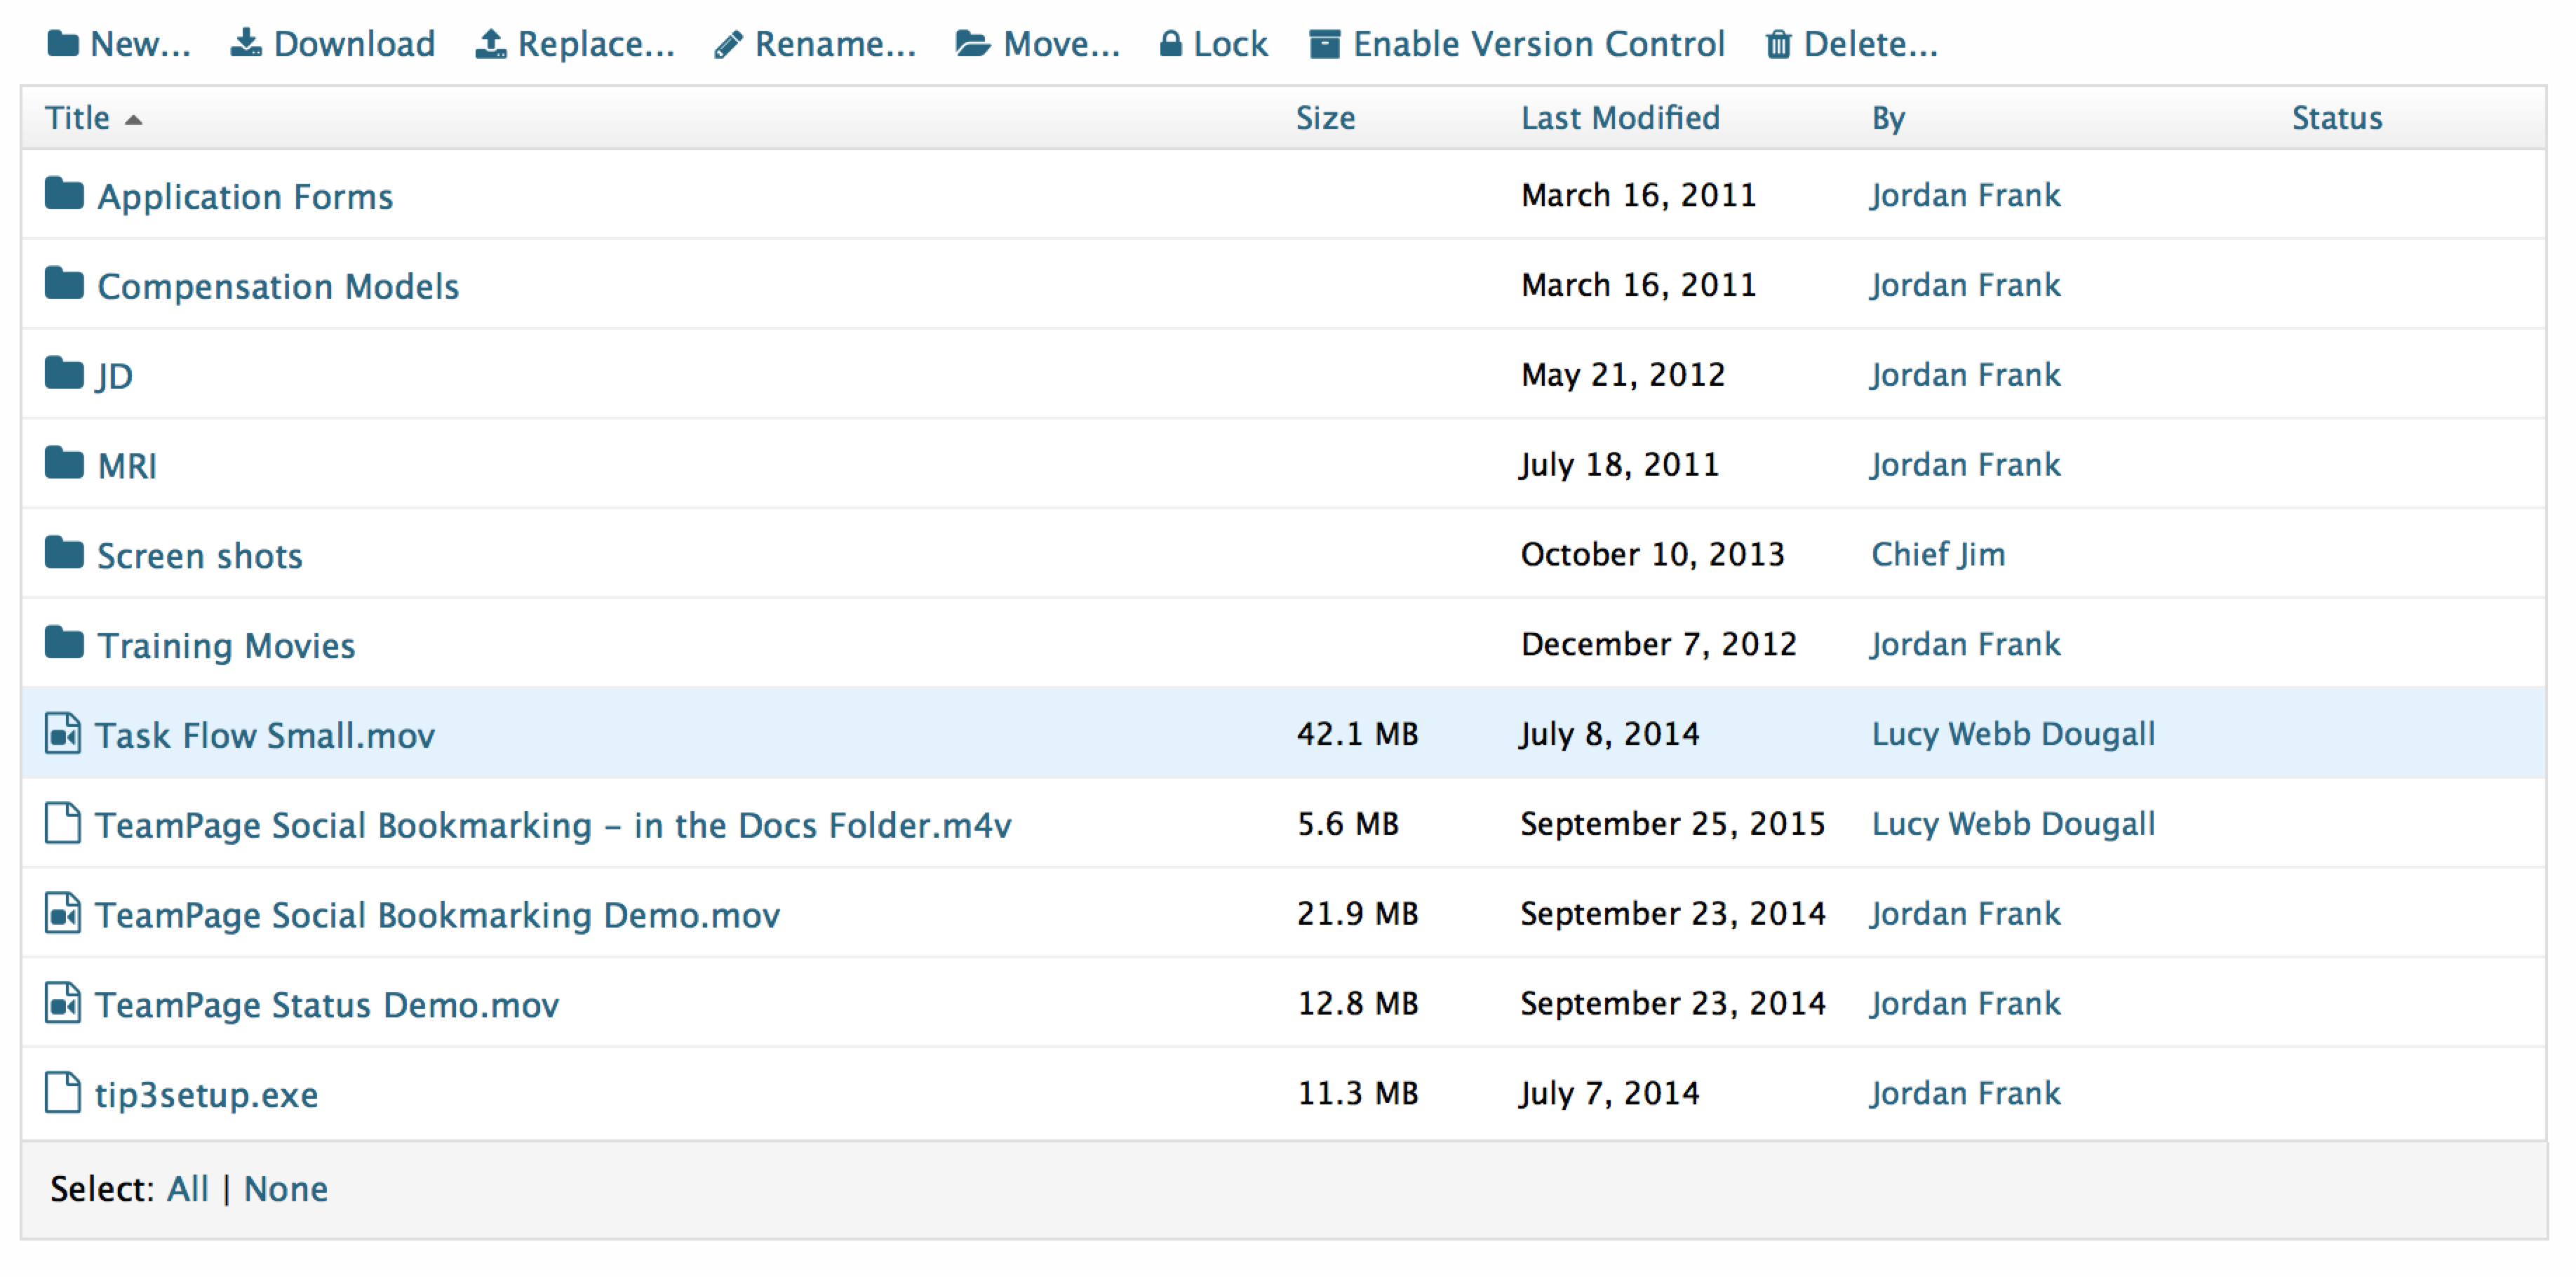Screen dimensions: 2576x1277
Task: Select All items in the list
Action: (x=187, y=1189)
